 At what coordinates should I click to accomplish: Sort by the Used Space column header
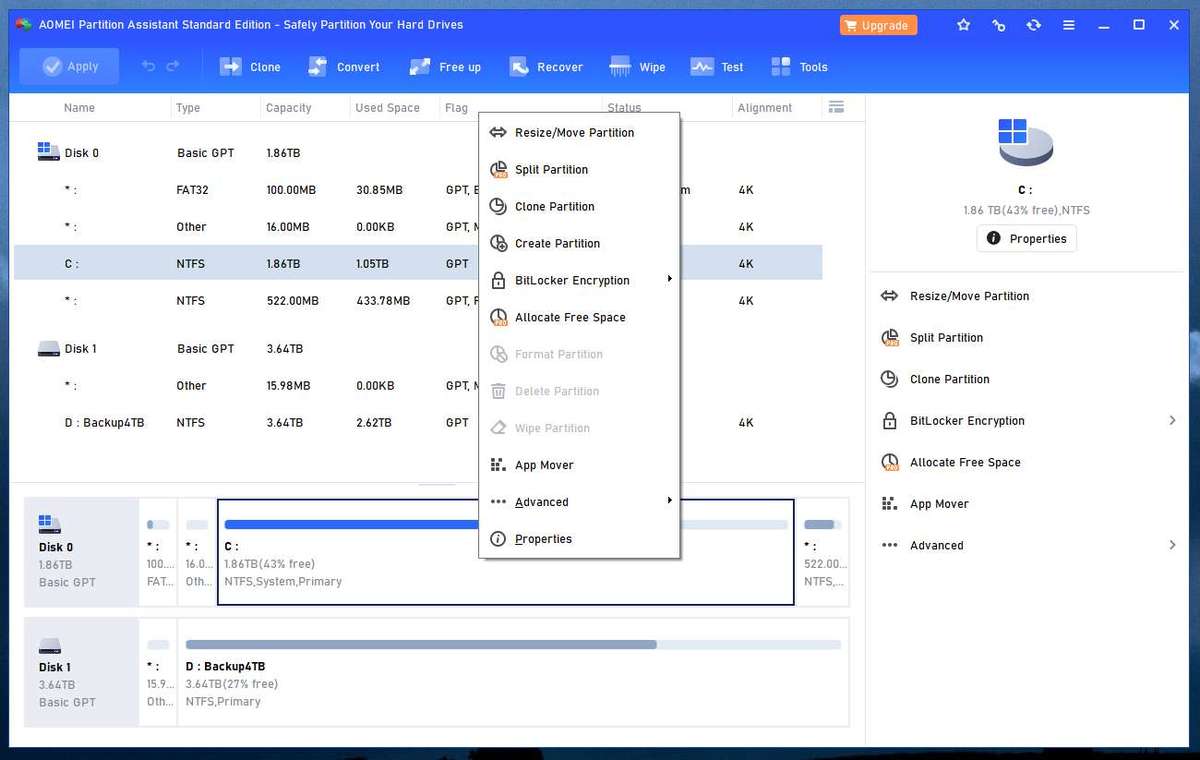[x=387, y=108]
